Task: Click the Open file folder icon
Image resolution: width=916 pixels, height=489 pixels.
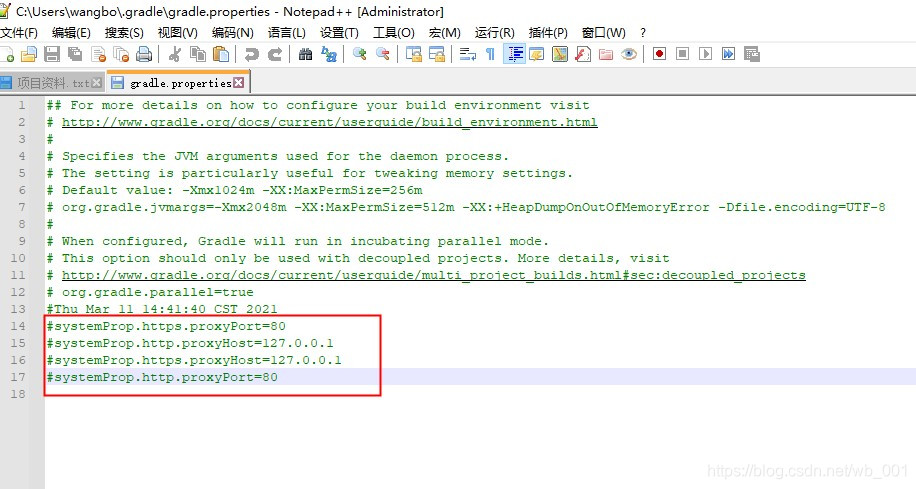Action: pyautogui.click(x=29, y=54)
